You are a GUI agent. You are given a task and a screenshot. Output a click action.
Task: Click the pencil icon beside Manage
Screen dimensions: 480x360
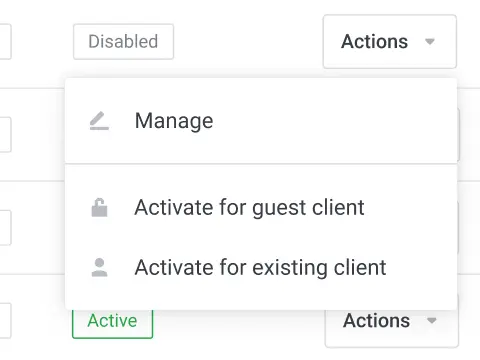point(99,121)
